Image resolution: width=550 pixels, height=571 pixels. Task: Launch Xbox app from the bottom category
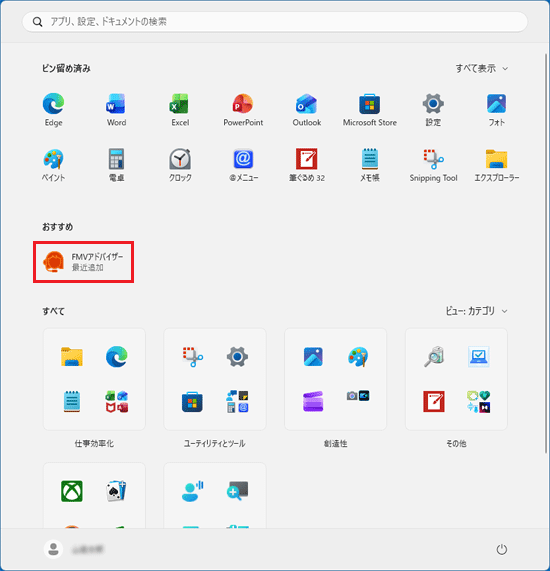[x=72, y=491]
